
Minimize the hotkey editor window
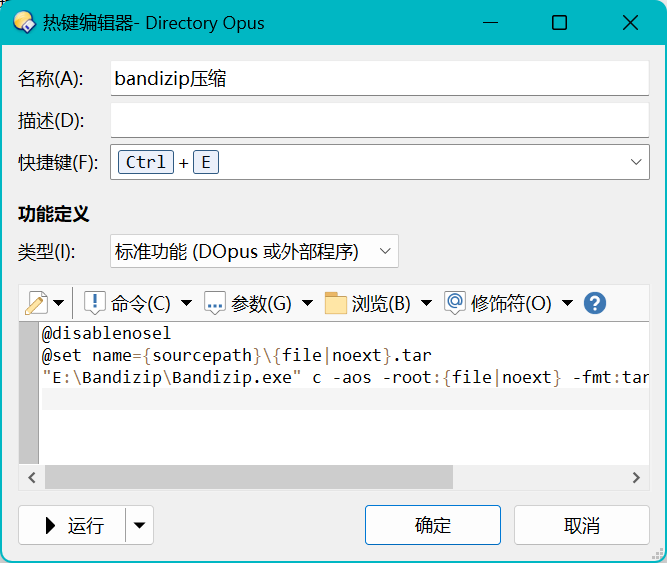point(490,23)
